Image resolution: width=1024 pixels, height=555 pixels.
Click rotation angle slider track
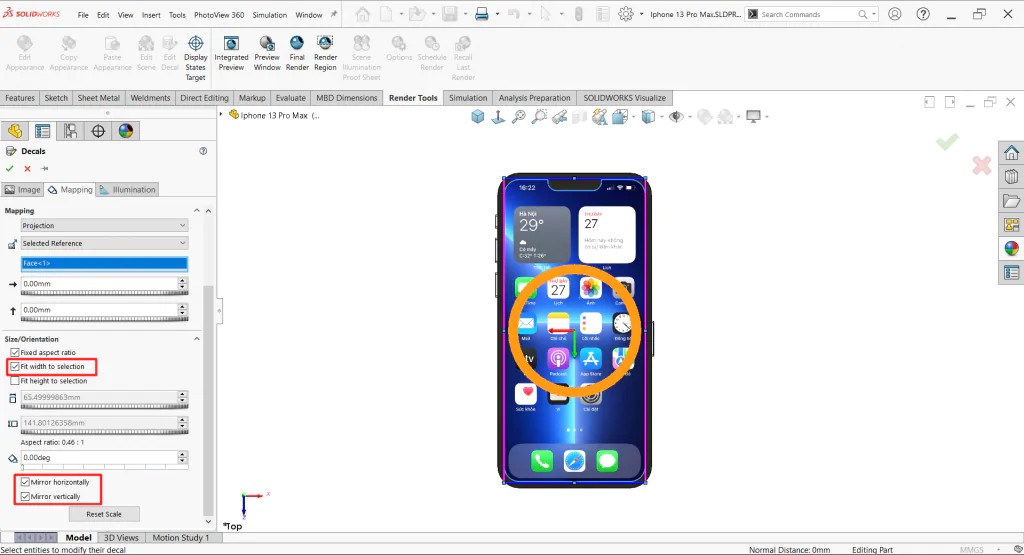click(104, 467)
